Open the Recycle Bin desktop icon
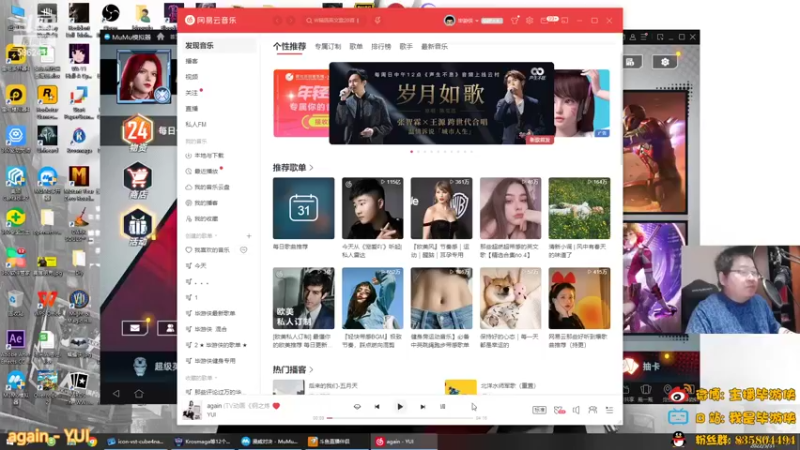The width and height of the screenshot is (800, 450). click(x=15, y=304)
